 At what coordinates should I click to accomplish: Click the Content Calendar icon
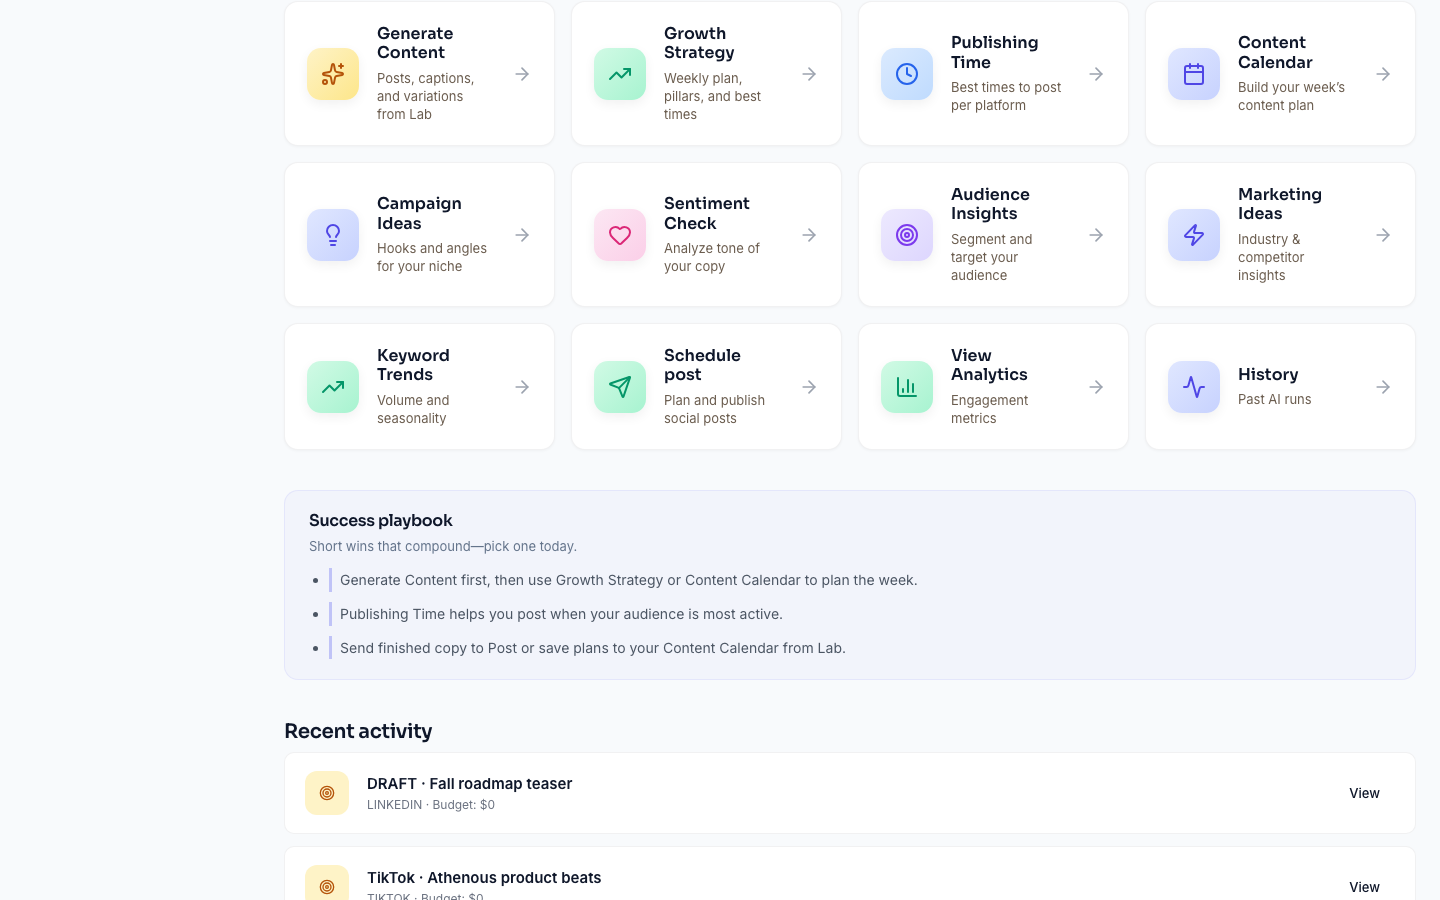click(1194, 74)
